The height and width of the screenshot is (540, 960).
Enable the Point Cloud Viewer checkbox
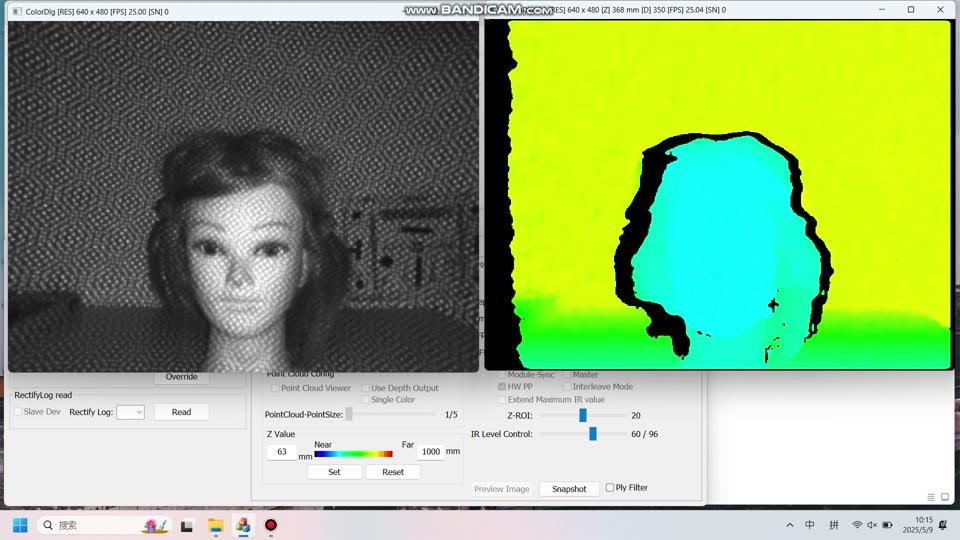tap(276, 388)
